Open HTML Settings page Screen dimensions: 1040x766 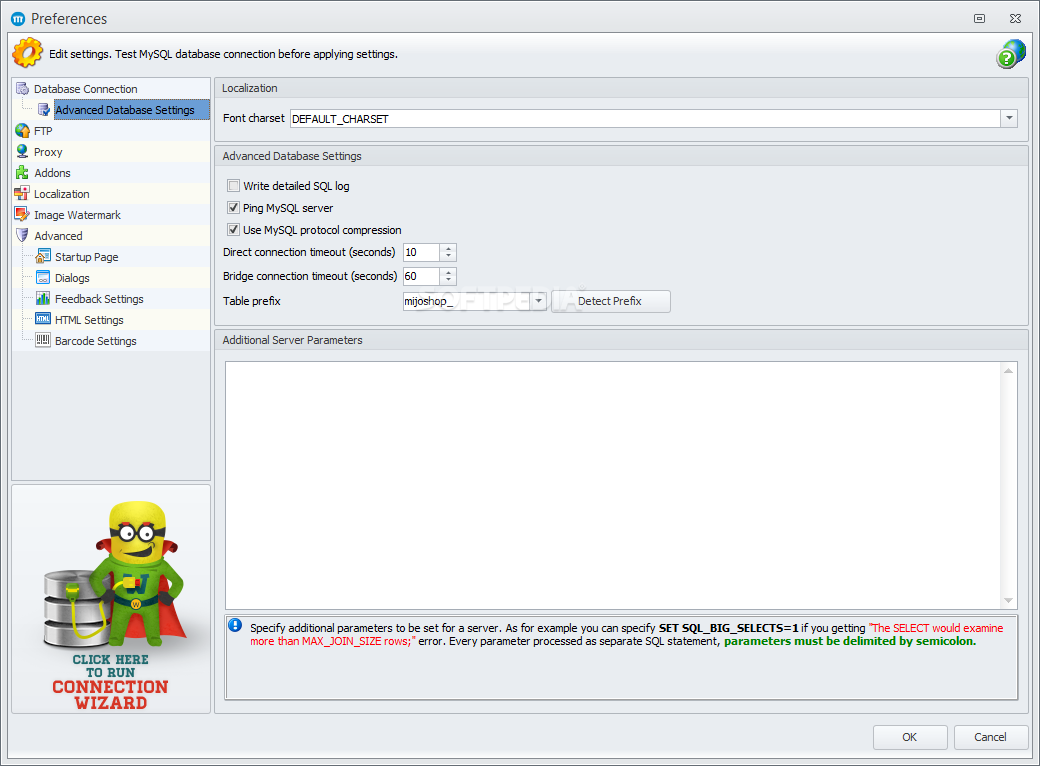pos(89,320)
